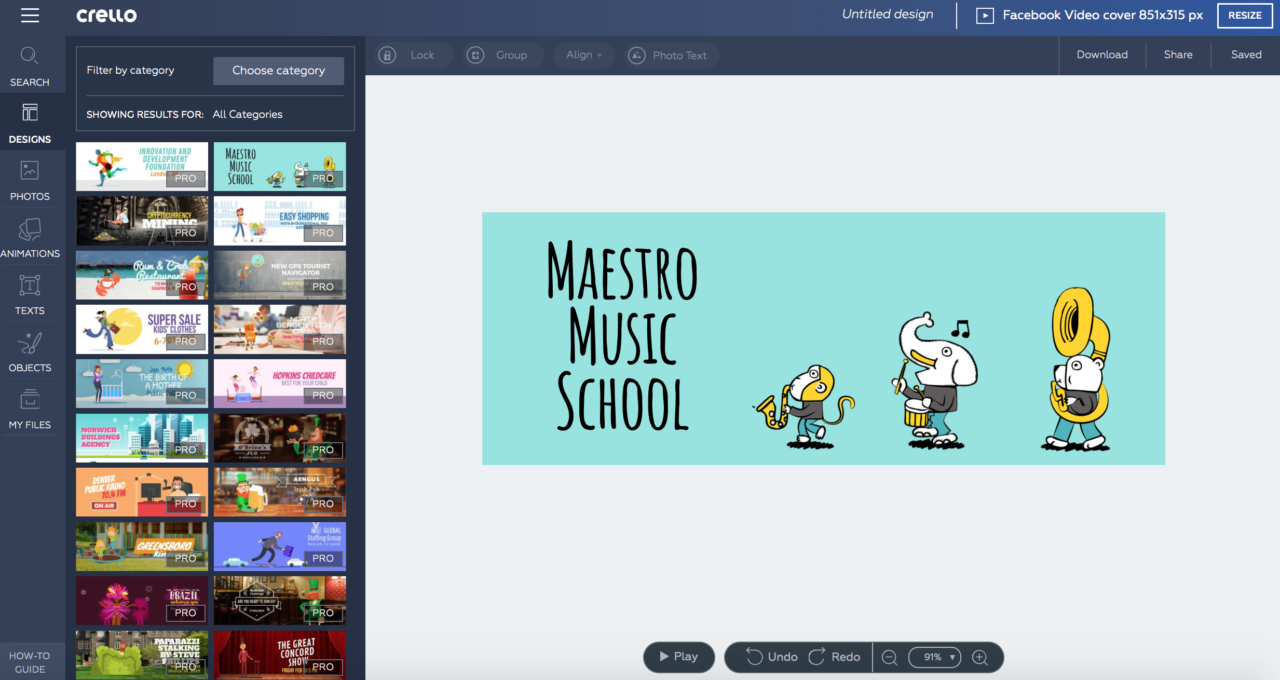
Task: Open the Animations sidebar panel
Action: coord(30,238)
